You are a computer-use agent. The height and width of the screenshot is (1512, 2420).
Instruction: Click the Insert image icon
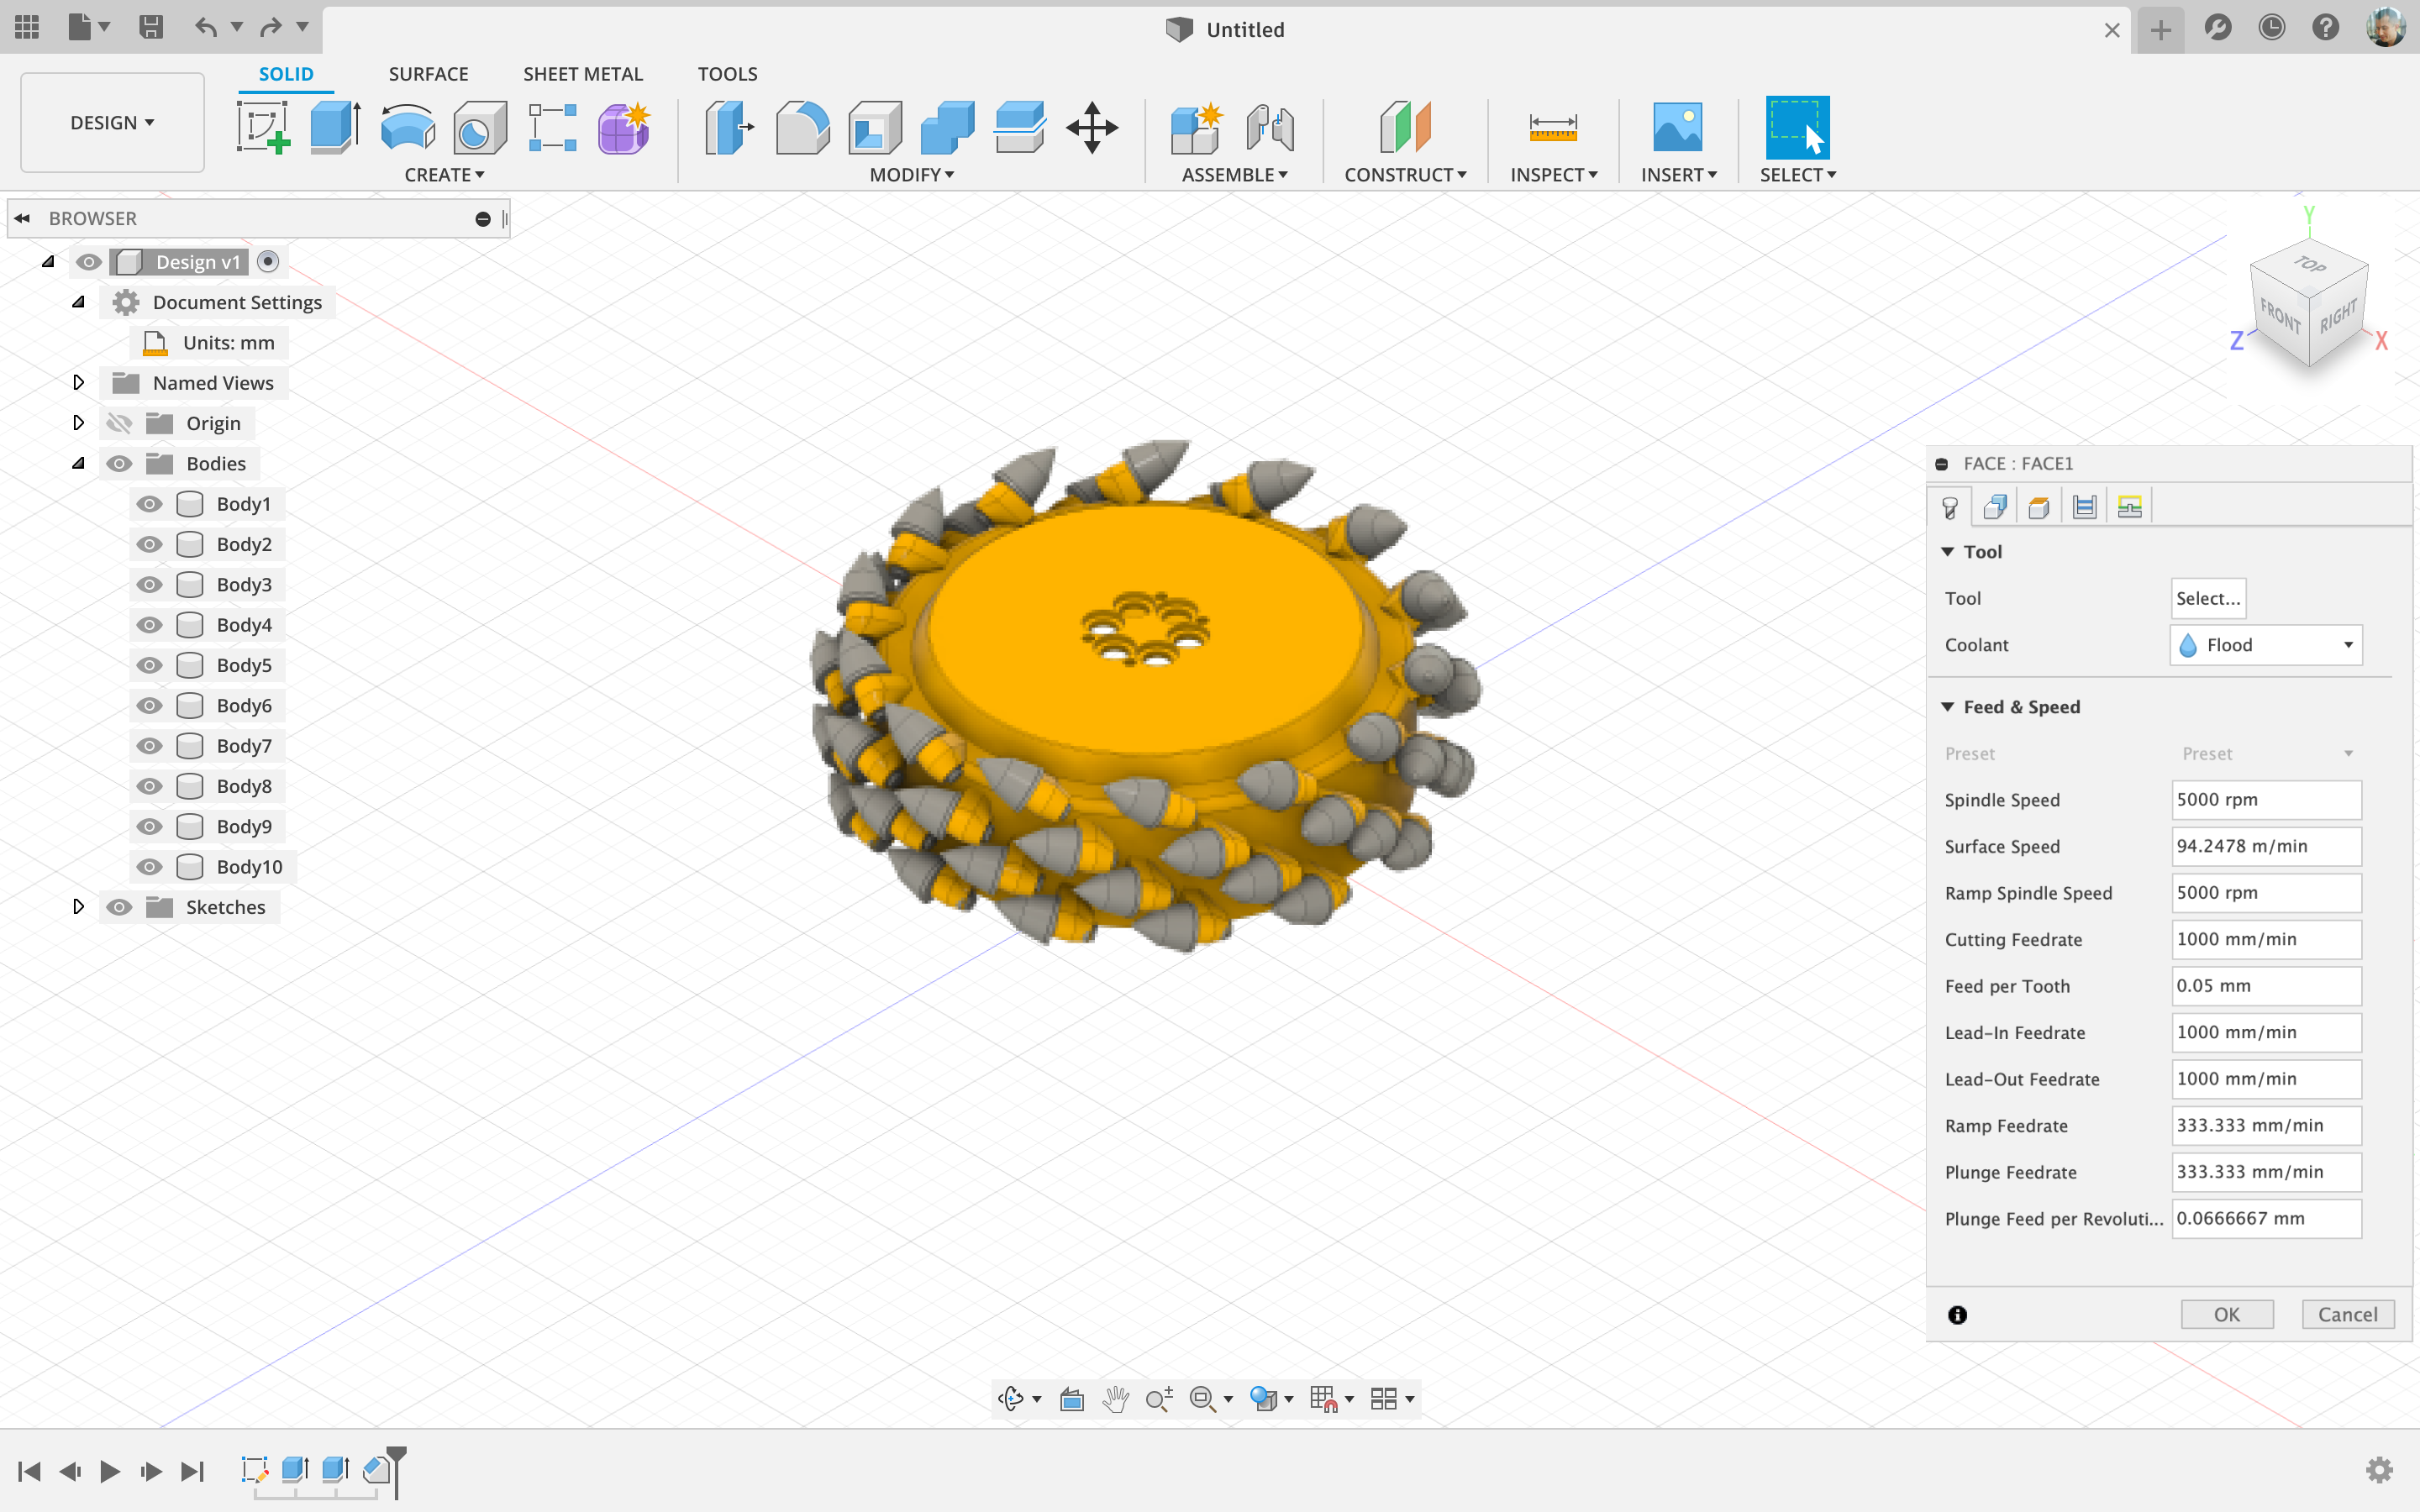coord(1677,128)
